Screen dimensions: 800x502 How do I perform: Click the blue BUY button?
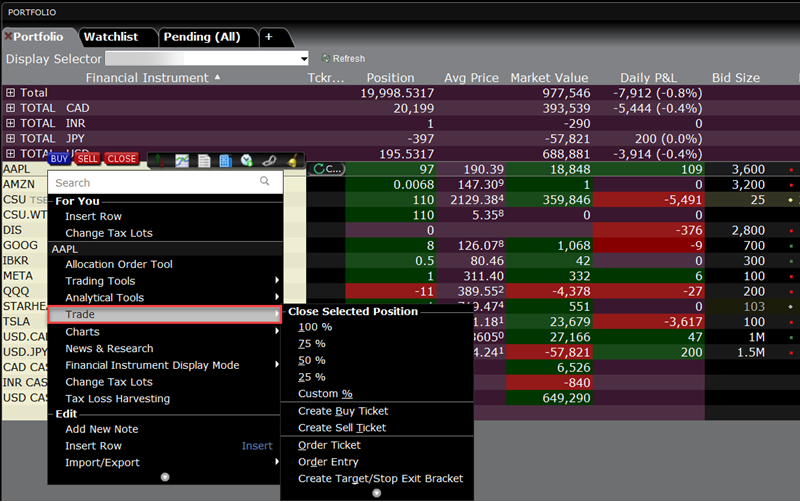[59, 159]
